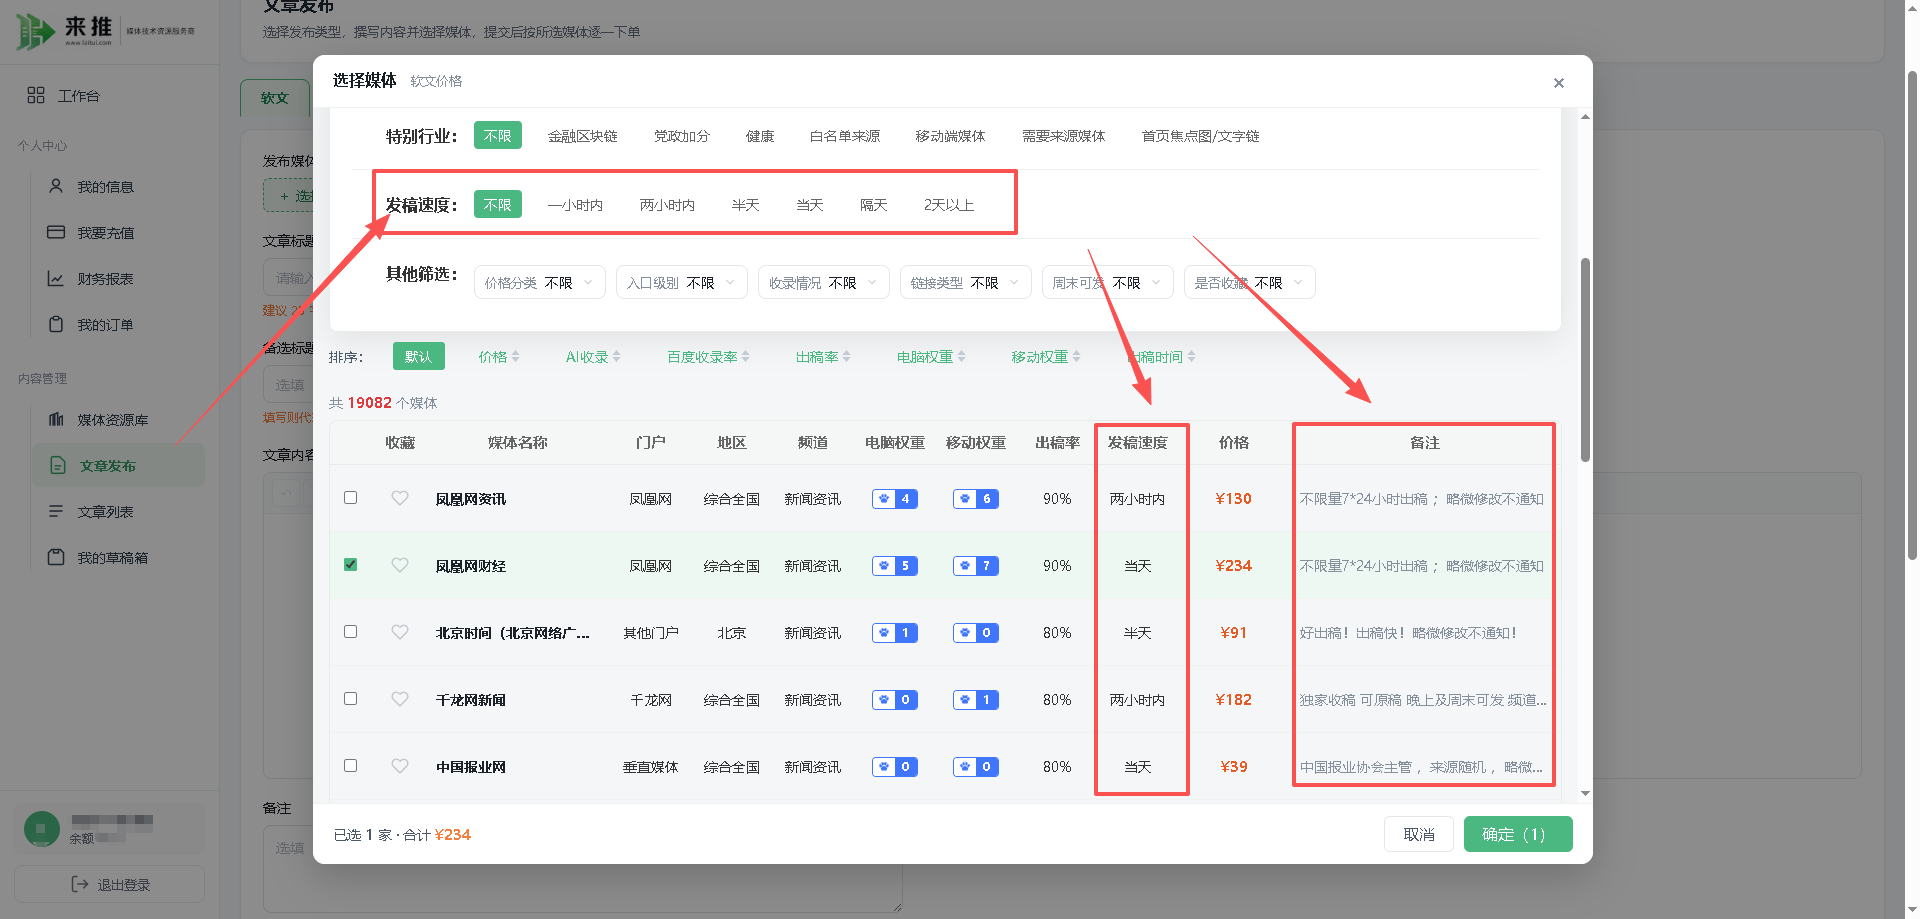Log out with 退出登录 button
Image resolution: width=1920 pixels, height=919 pixels.
[x=110, y=884]
